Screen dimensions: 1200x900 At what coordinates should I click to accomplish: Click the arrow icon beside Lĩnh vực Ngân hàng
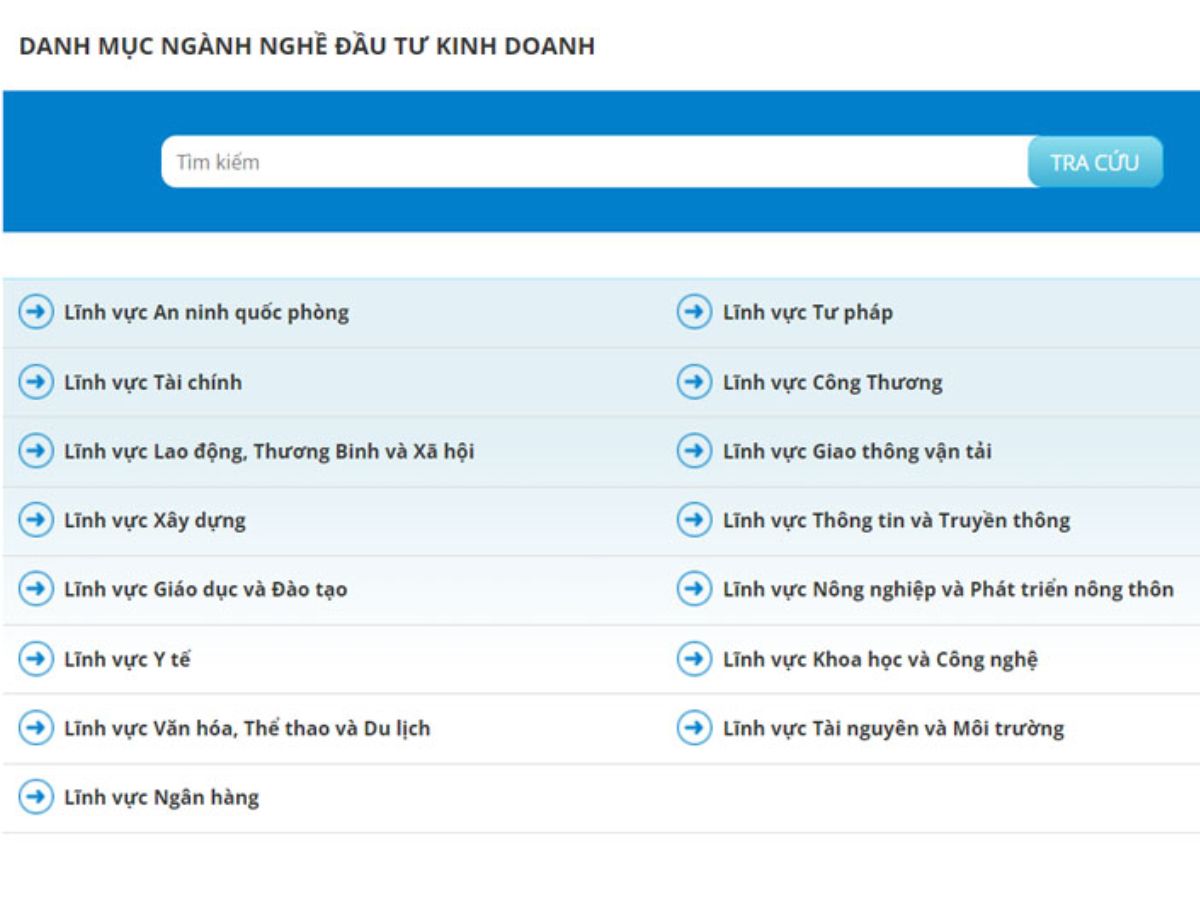pos(37,797)
